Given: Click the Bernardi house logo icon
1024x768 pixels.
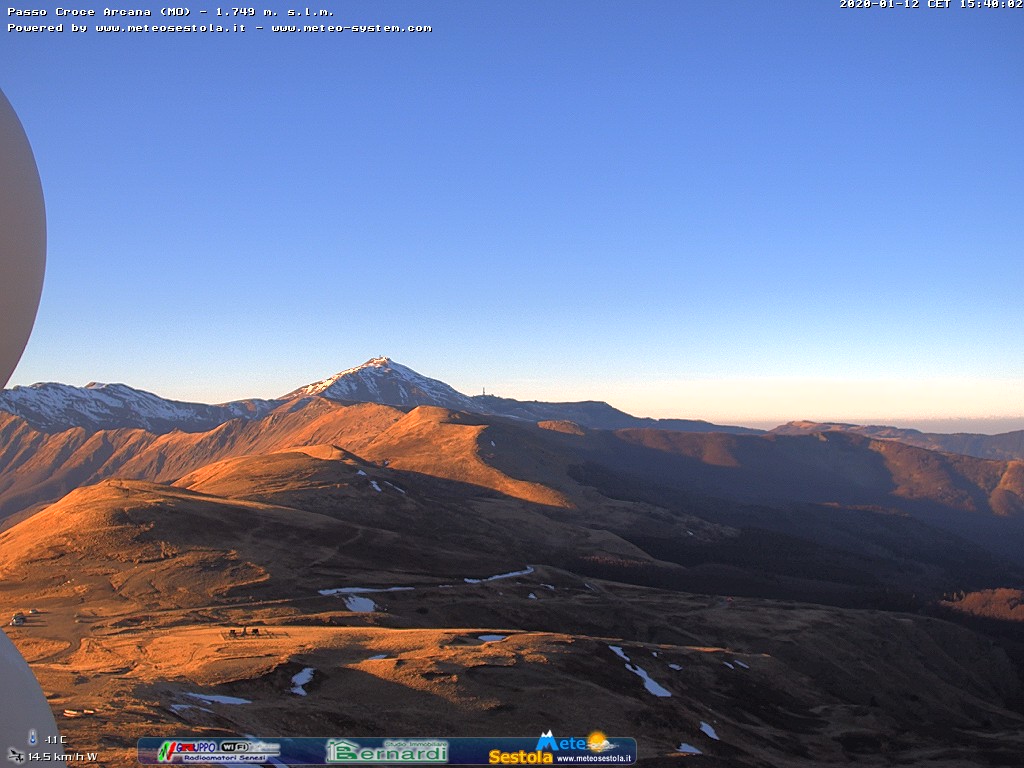Looking at the screenshot, I should (342, 751).
